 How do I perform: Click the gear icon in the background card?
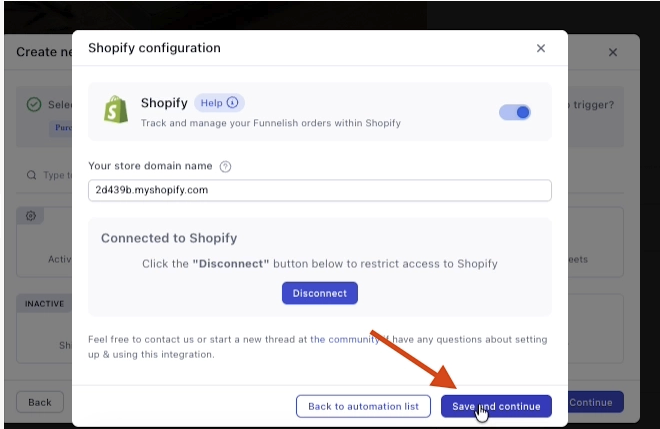[30, 216]
